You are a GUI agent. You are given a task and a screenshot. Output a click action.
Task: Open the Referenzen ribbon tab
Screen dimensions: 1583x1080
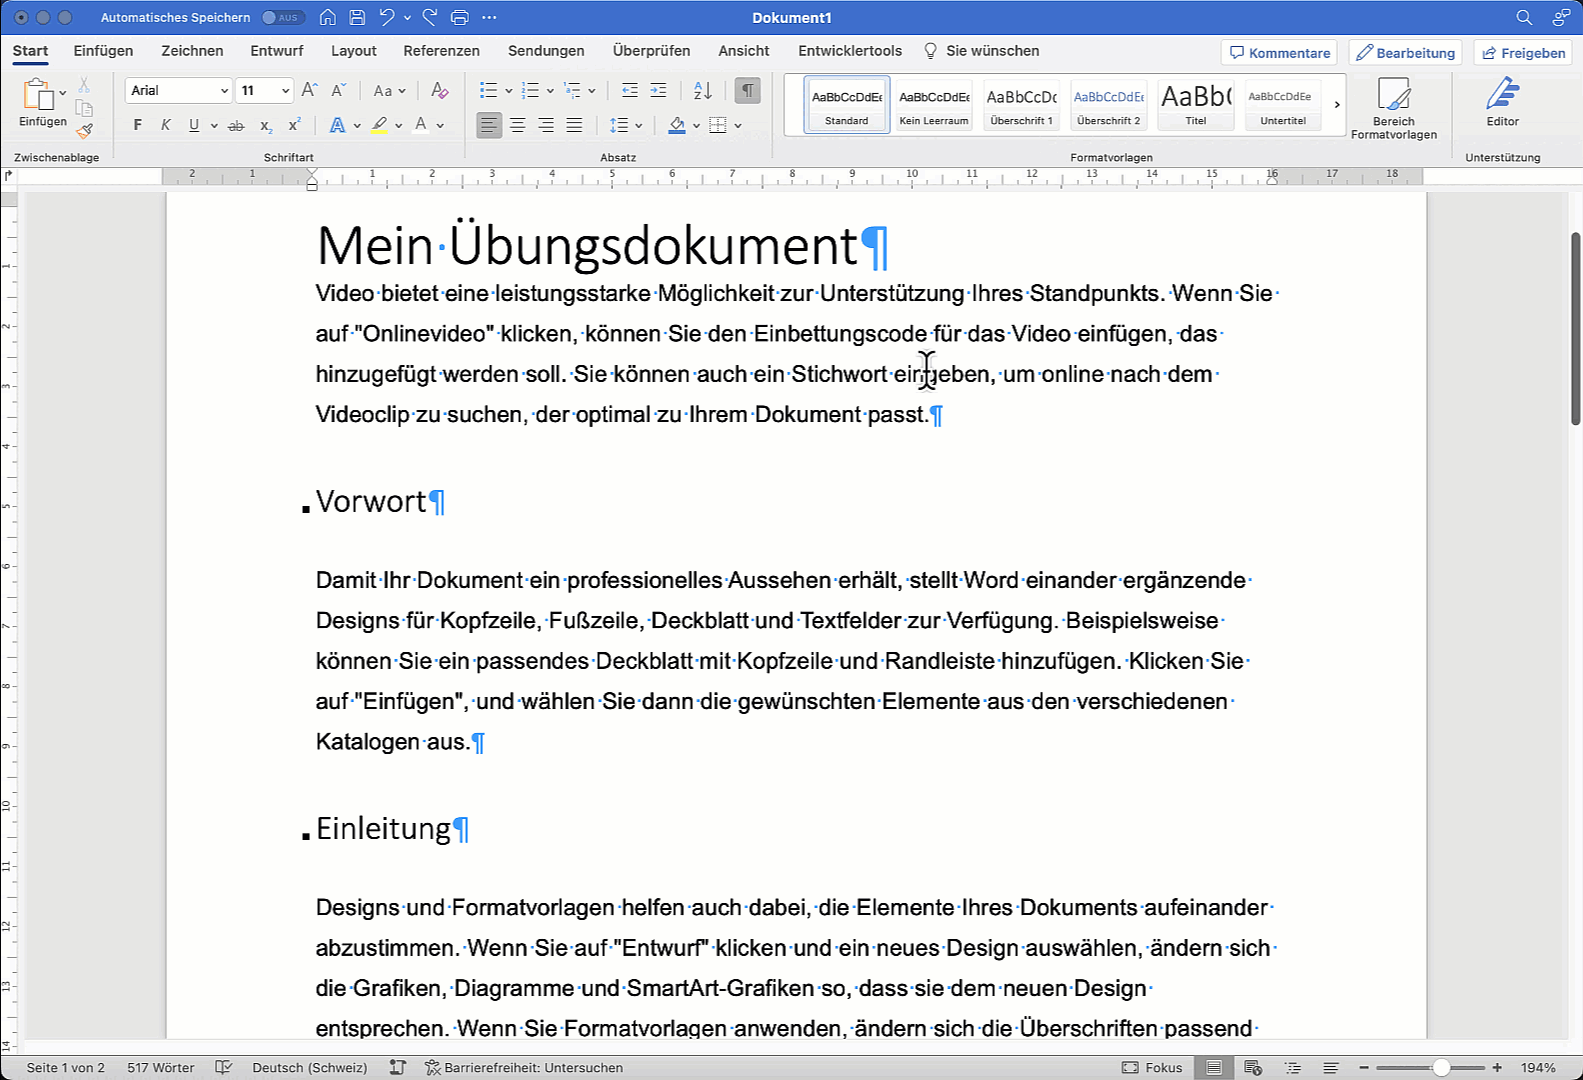pyautogui.click(x=441, y=51)
